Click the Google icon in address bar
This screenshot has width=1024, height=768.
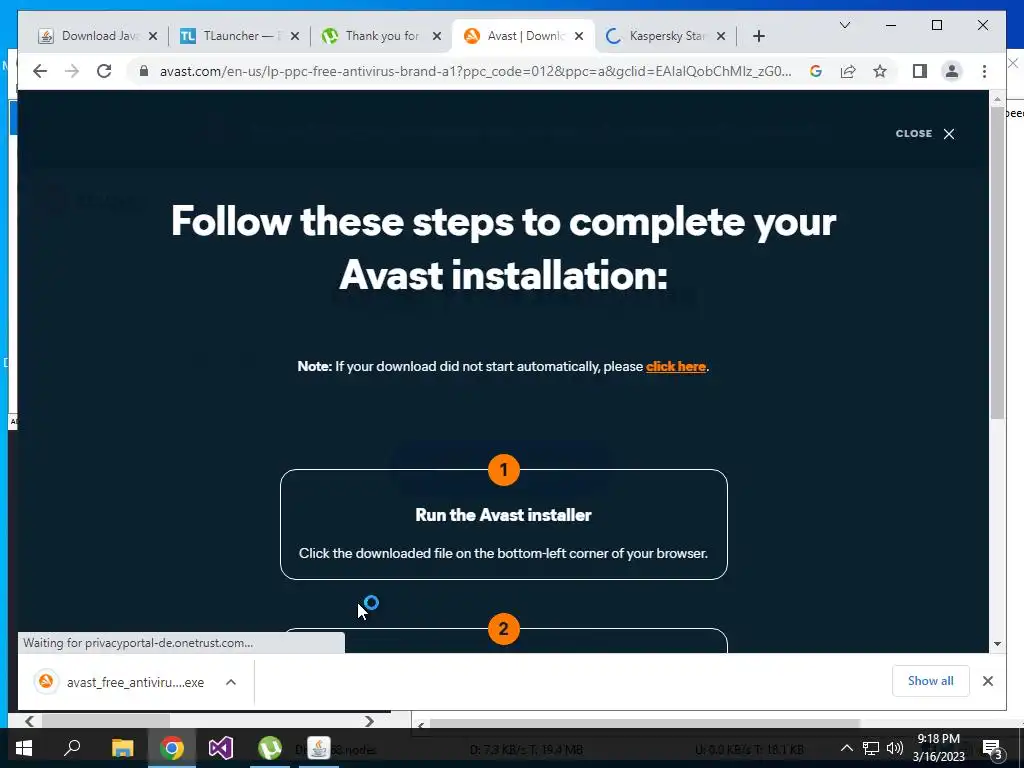pos(816,71)
